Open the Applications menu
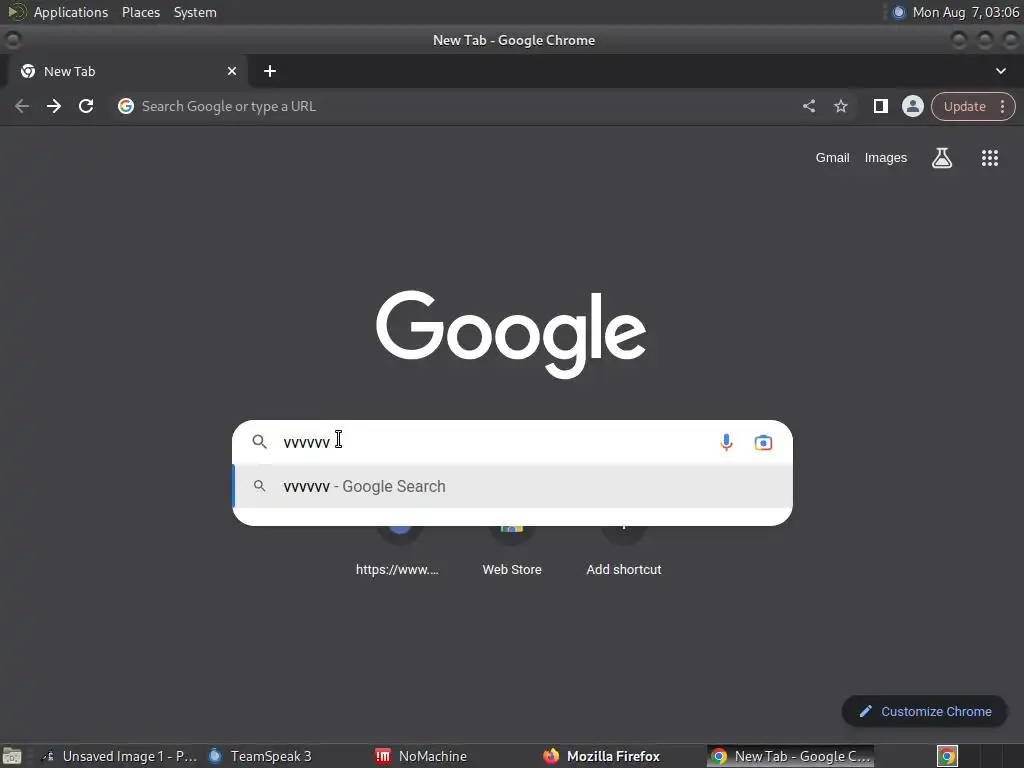Image resolution: width=1024 pixels, height=768 pixels. (x=71, y=12)
